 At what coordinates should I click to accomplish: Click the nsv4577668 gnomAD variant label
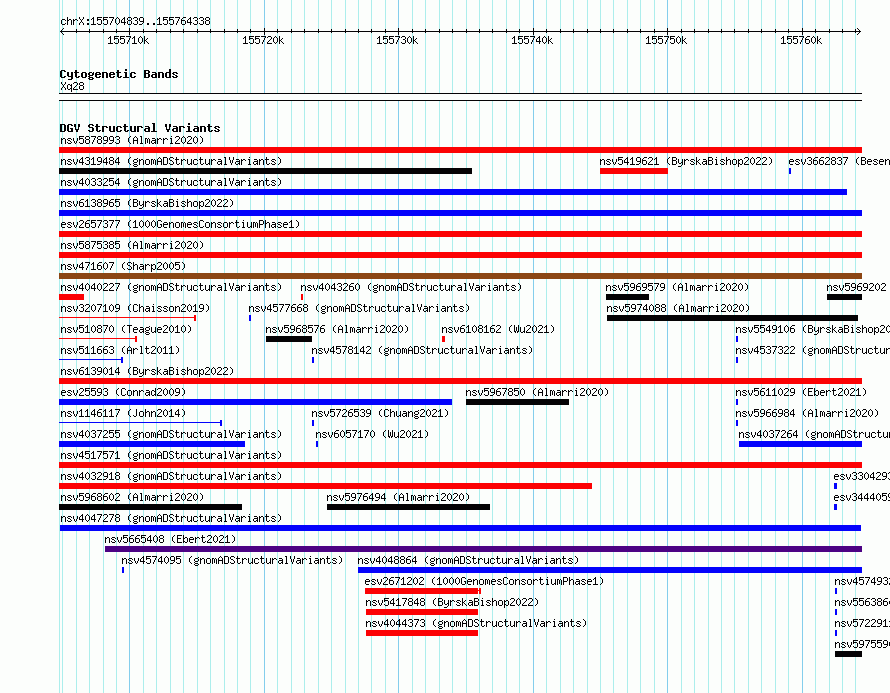click(359, 308)
